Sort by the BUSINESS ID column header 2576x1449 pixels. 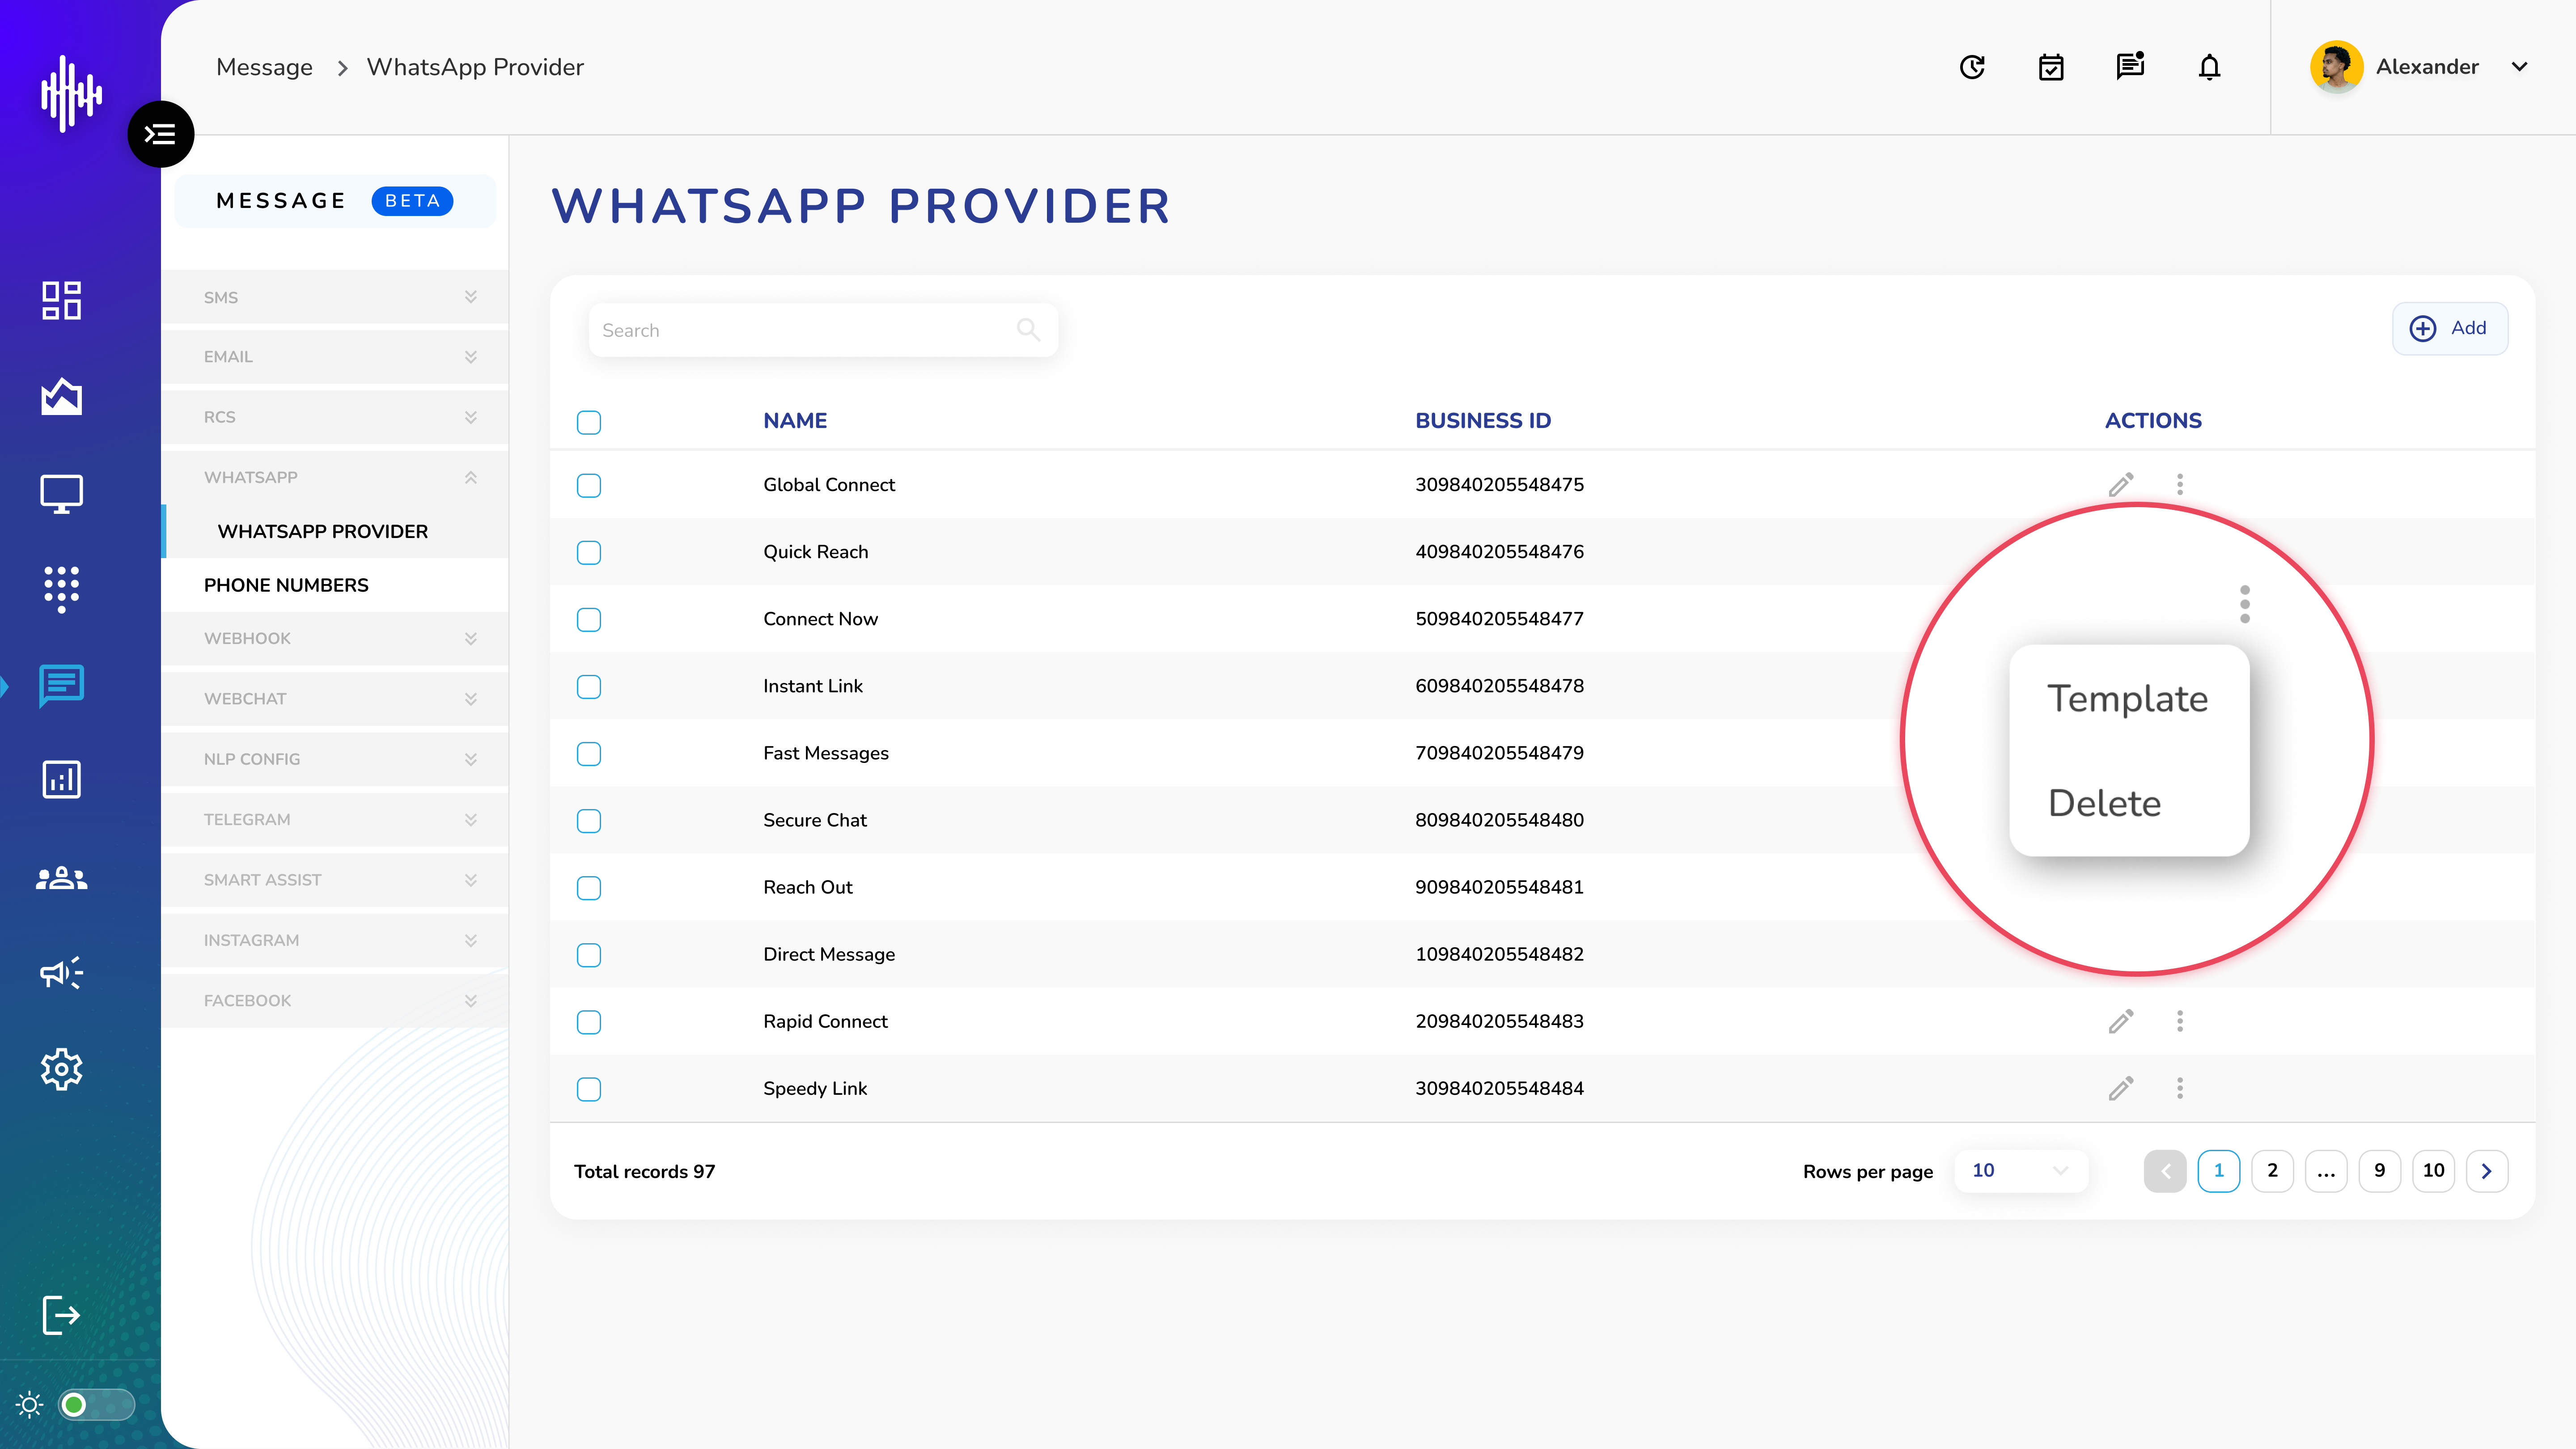coord(1483,421)
